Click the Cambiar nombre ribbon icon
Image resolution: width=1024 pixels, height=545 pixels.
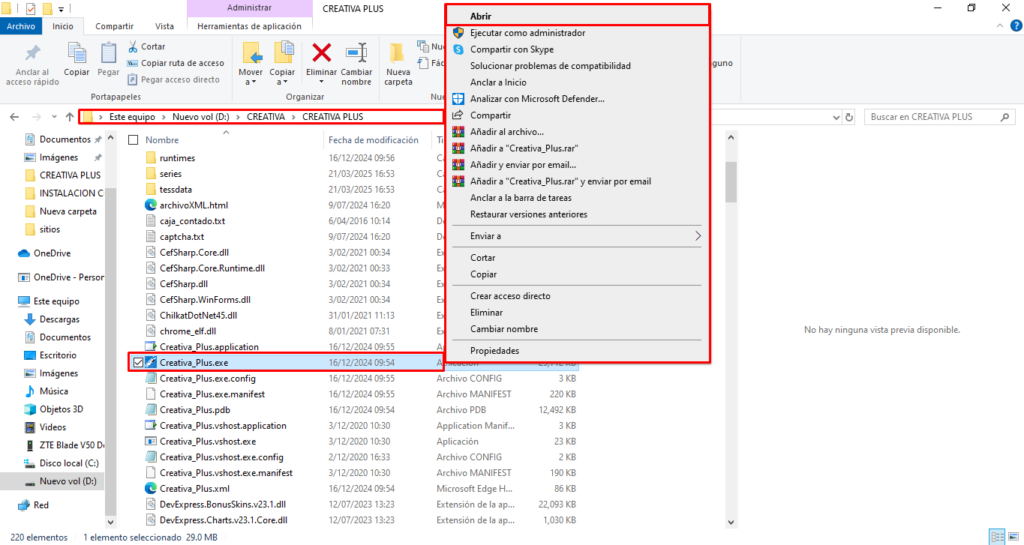tap(357, 53)
